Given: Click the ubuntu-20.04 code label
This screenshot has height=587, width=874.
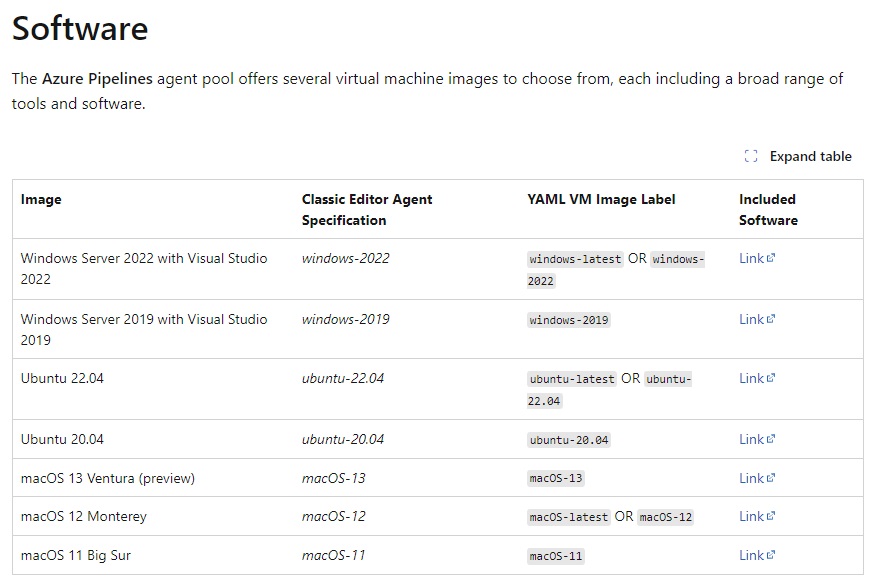Looking at the screenshot, I should [x=569, y=440].
